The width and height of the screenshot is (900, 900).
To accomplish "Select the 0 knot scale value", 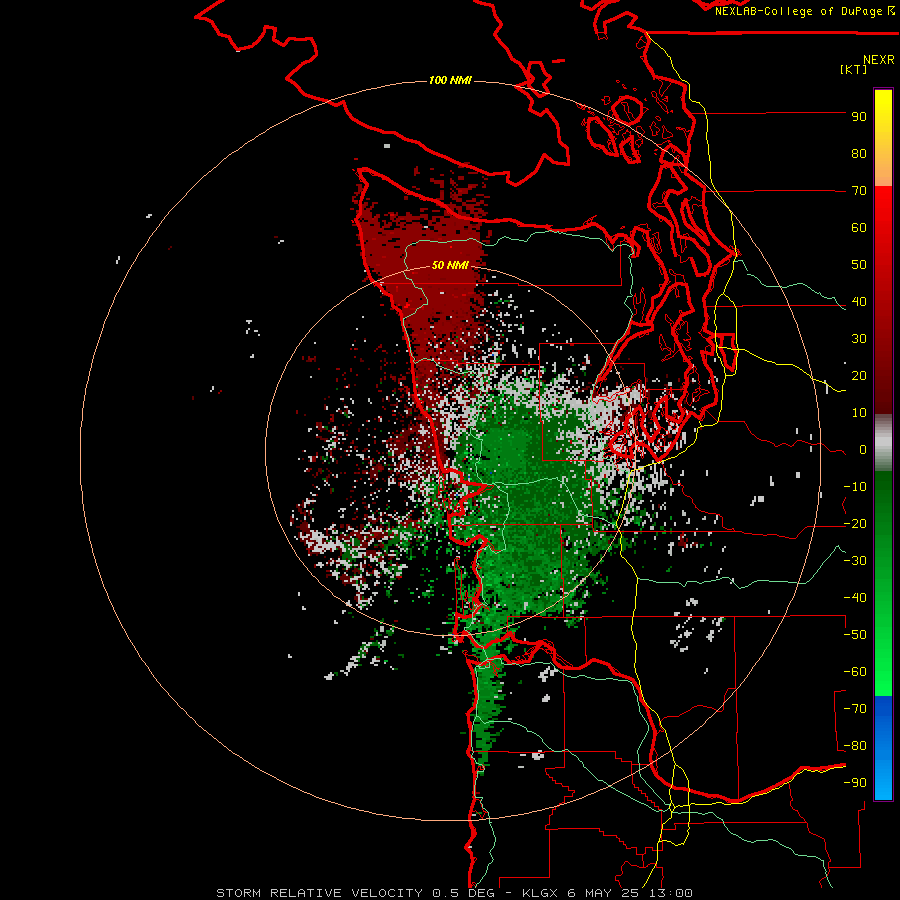I will tap(863, 450).
